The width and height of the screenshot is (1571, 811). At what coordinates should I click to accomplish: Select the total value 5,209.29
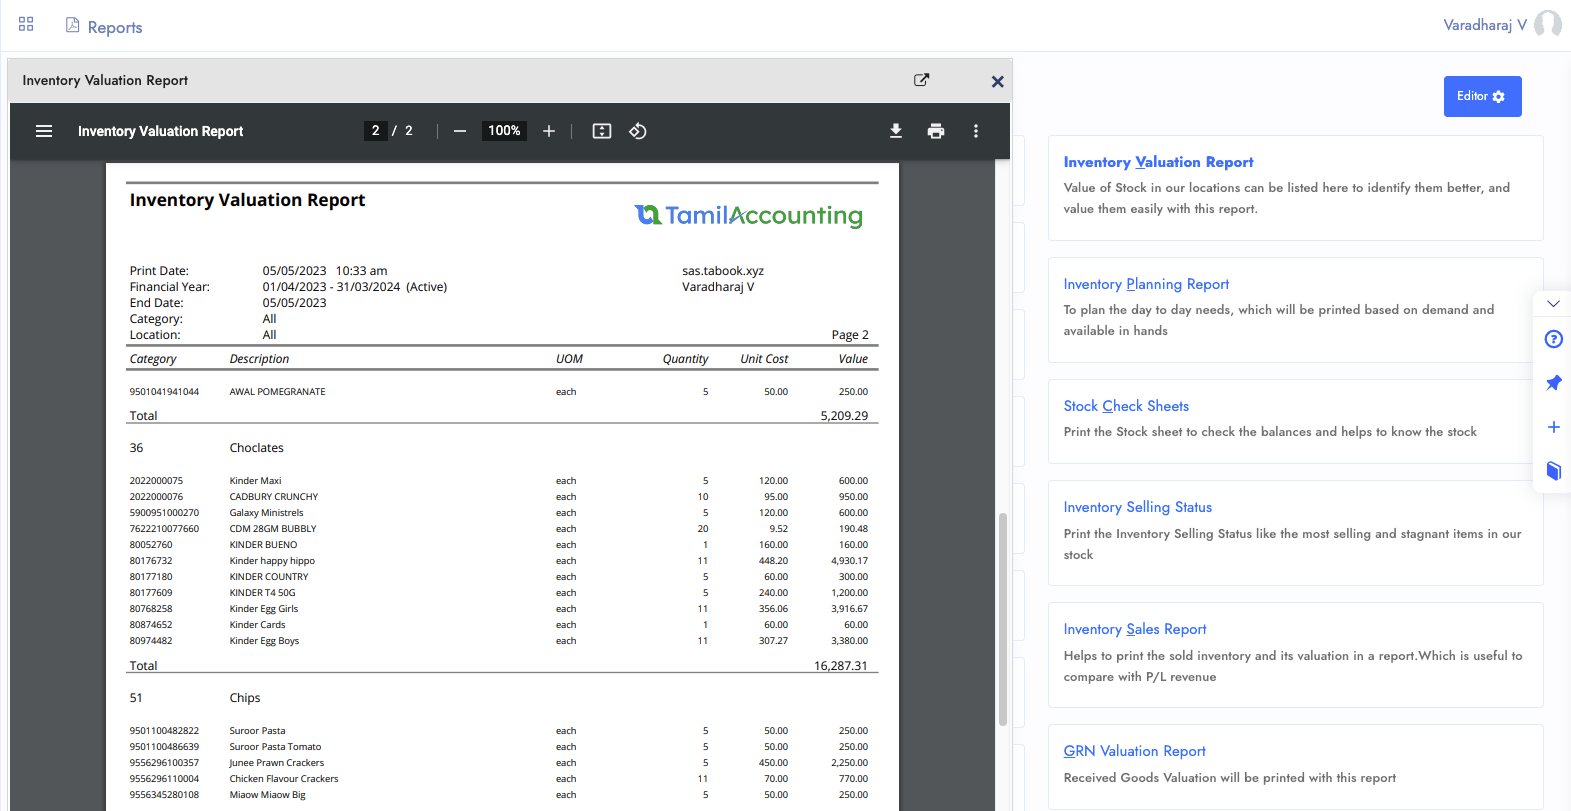(x=844, y=416)
